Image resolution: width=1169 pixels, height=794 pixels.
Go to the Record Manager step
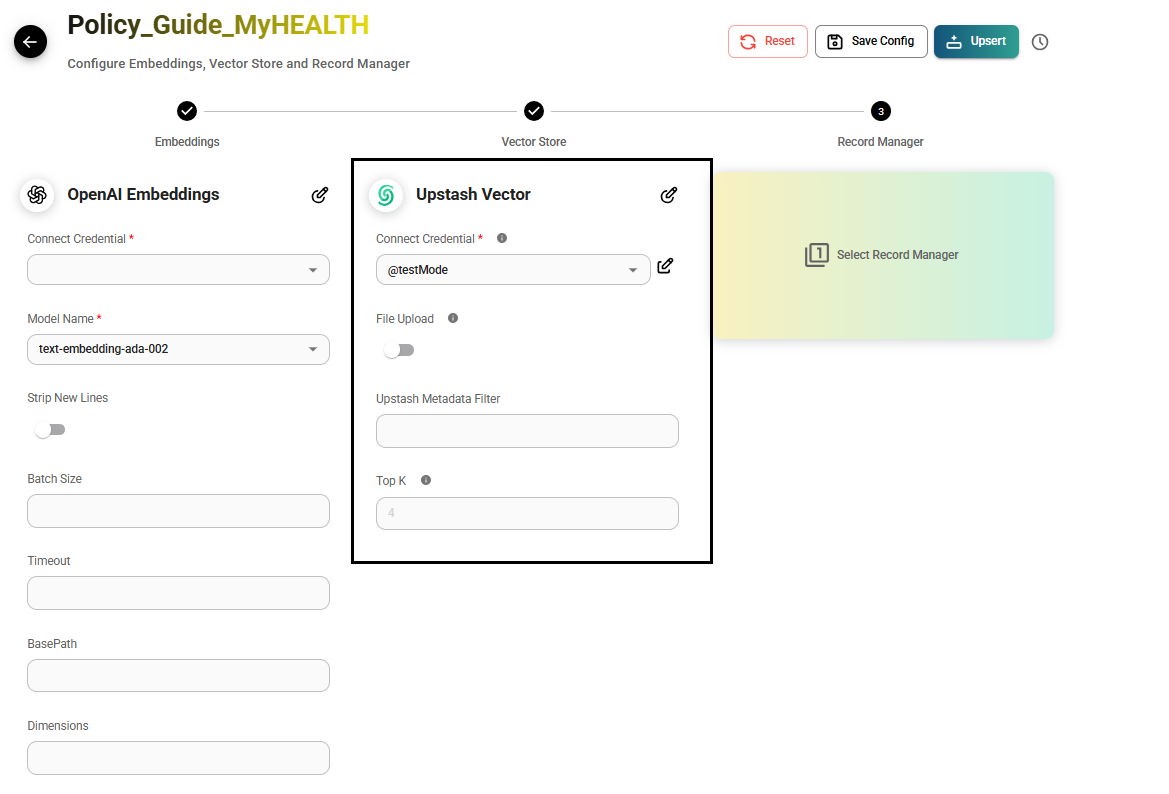[x=880, y=111]
